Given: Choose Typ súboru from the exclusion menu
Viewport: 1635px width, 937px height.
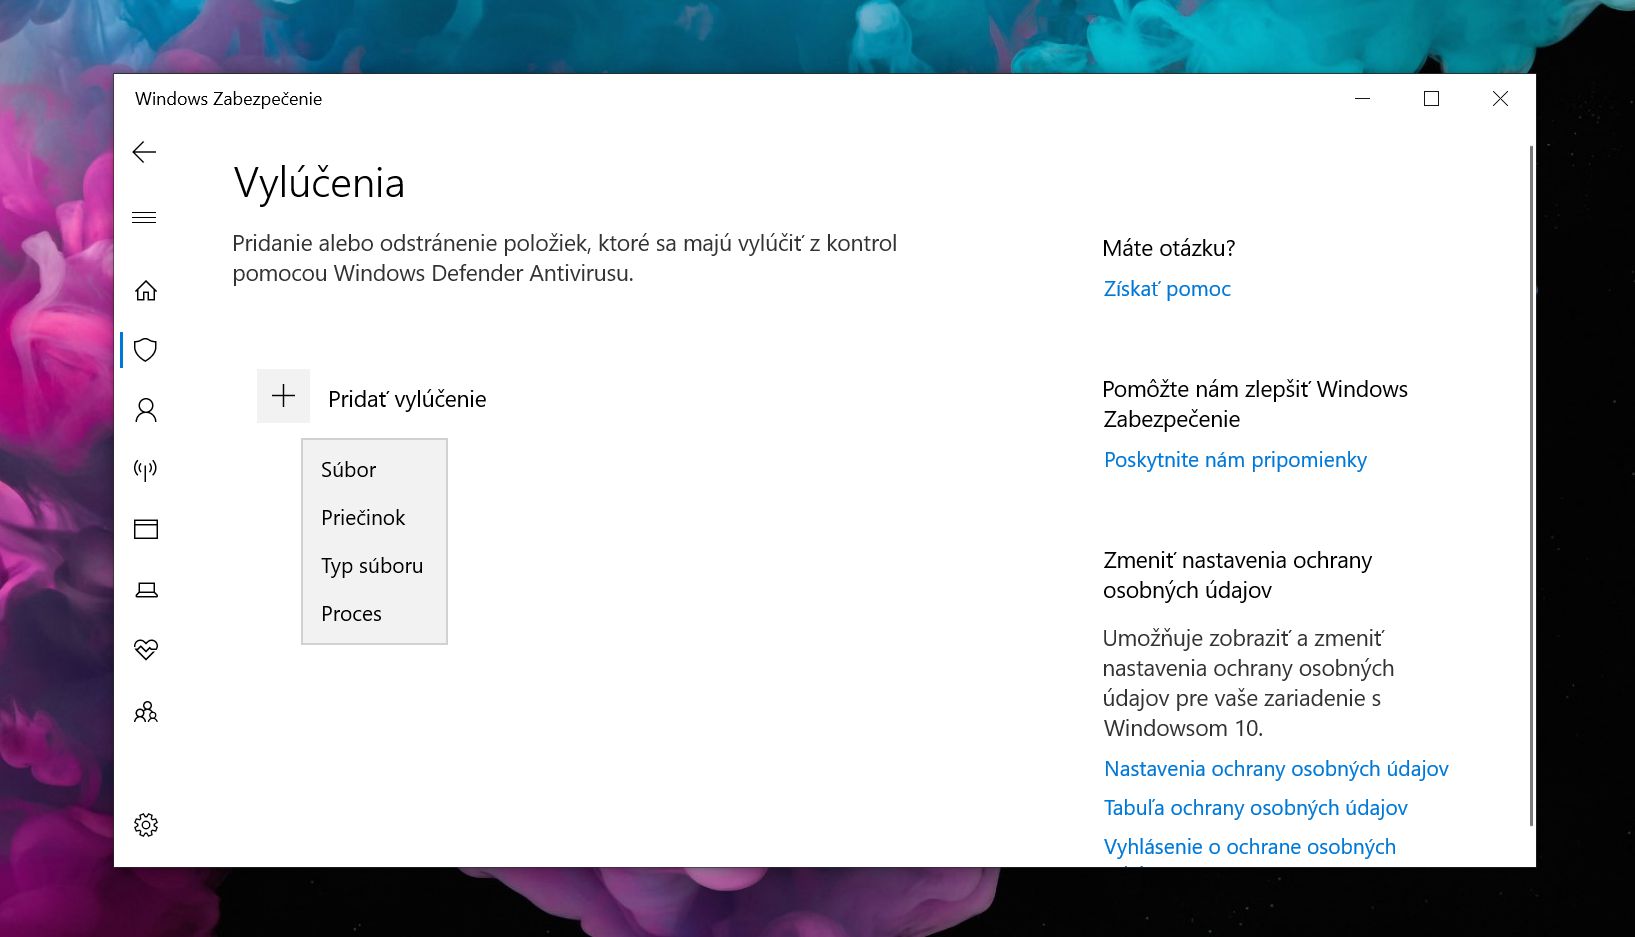Looking at the screenshot, I should (374, 566).
